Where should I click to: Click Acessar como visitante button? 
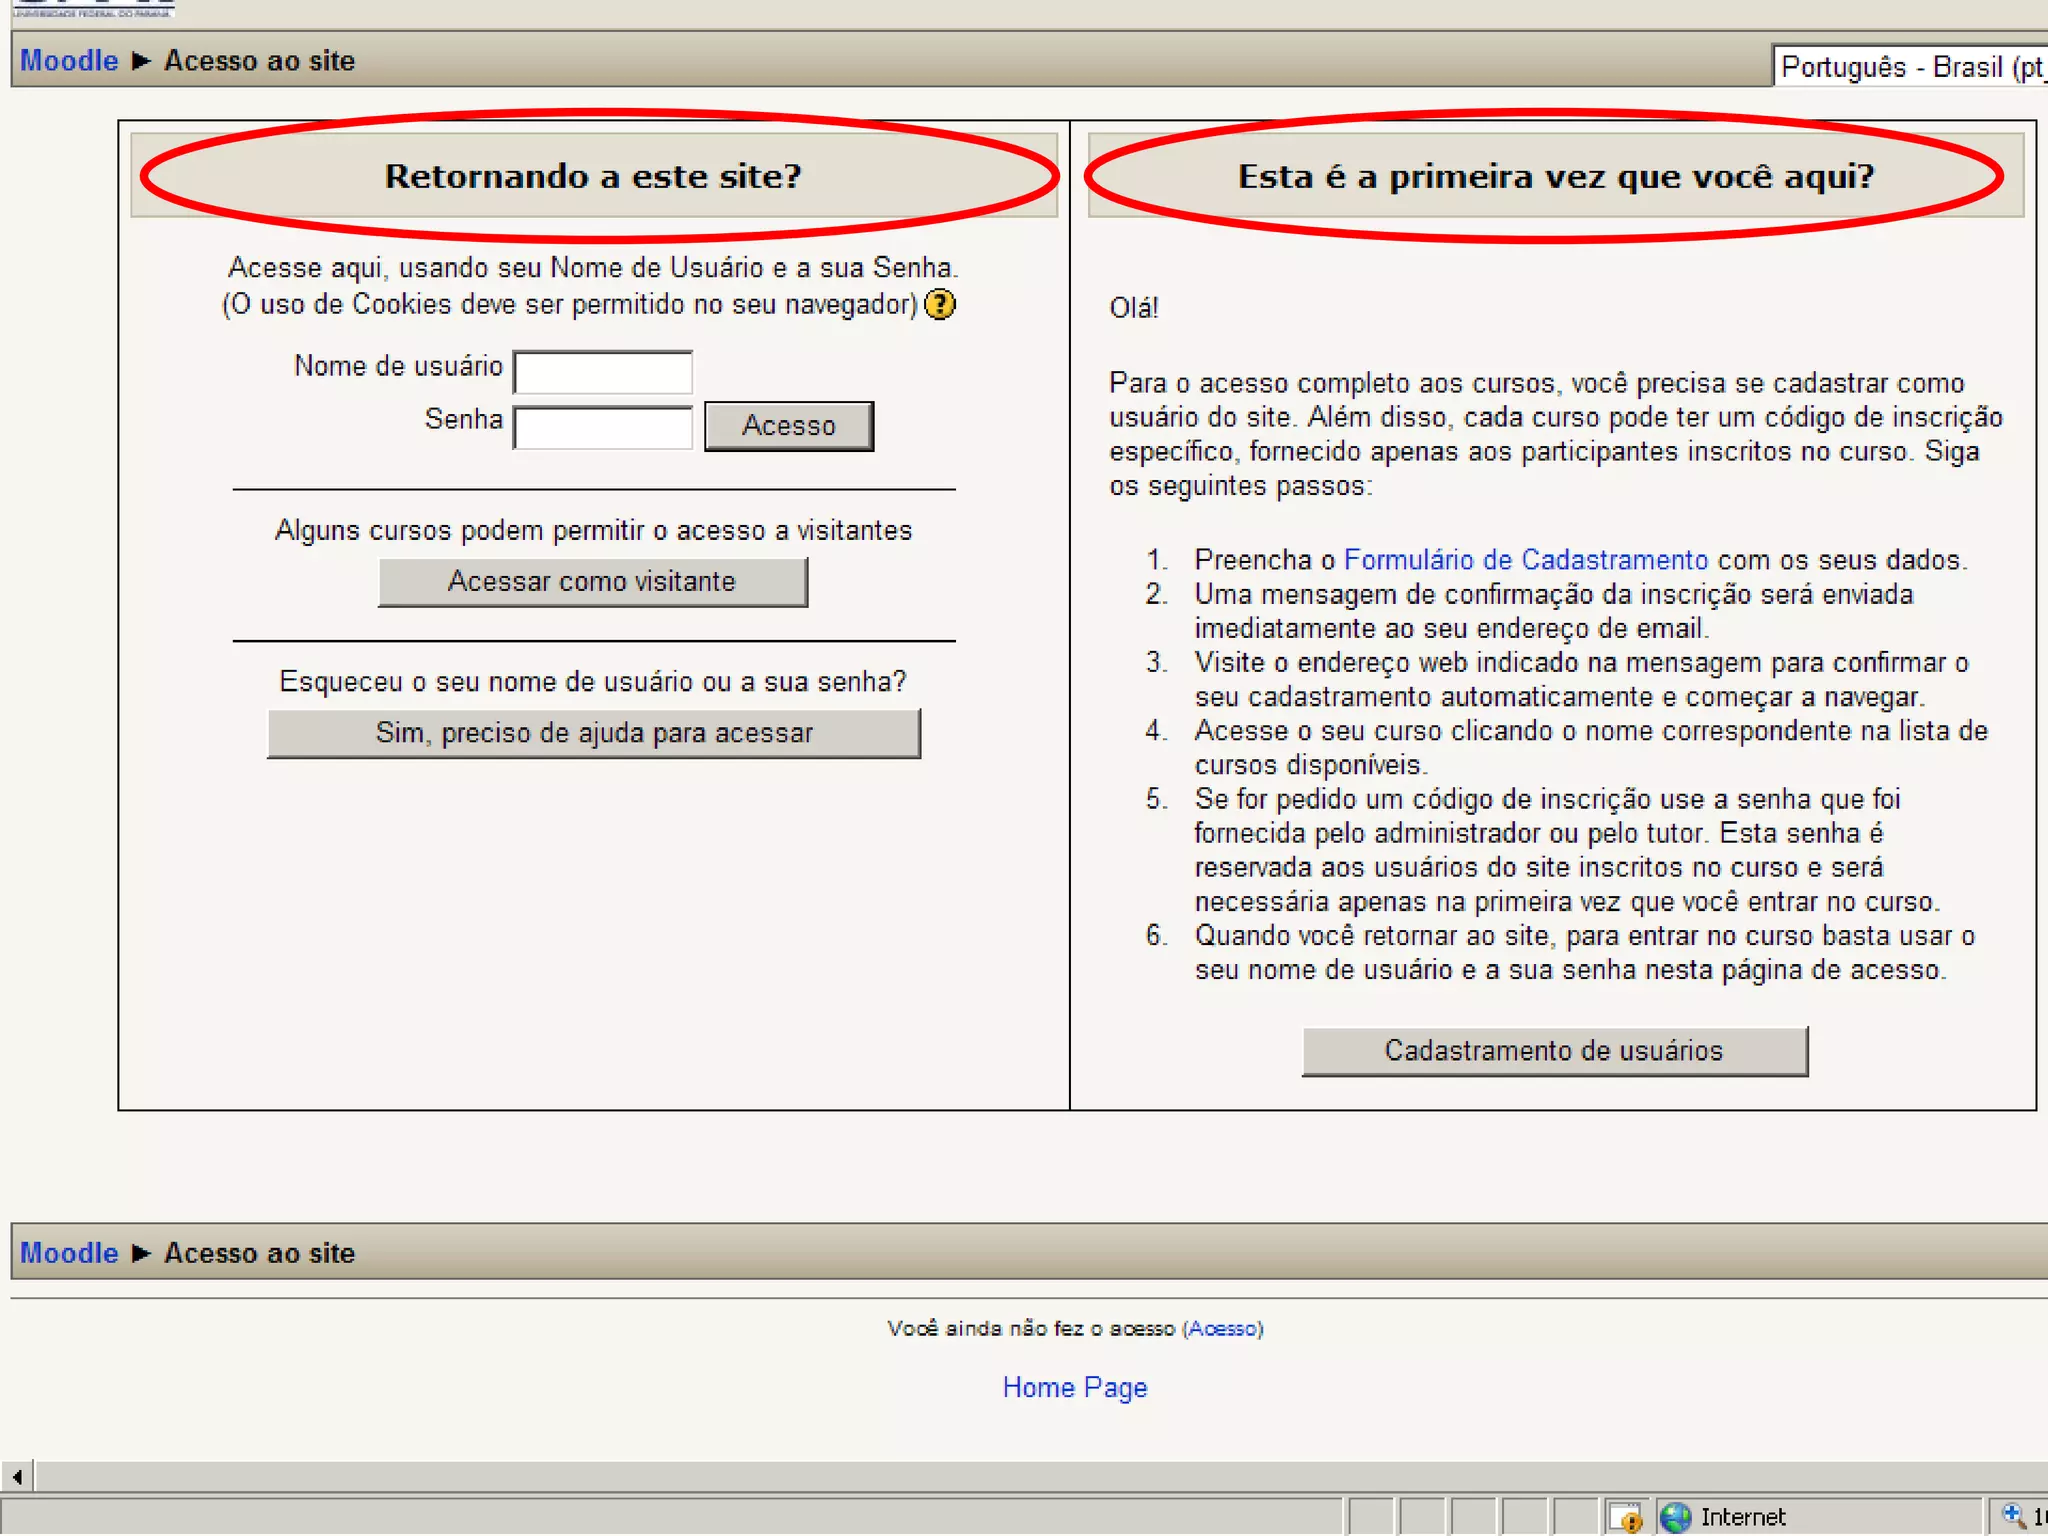[592, 582]
